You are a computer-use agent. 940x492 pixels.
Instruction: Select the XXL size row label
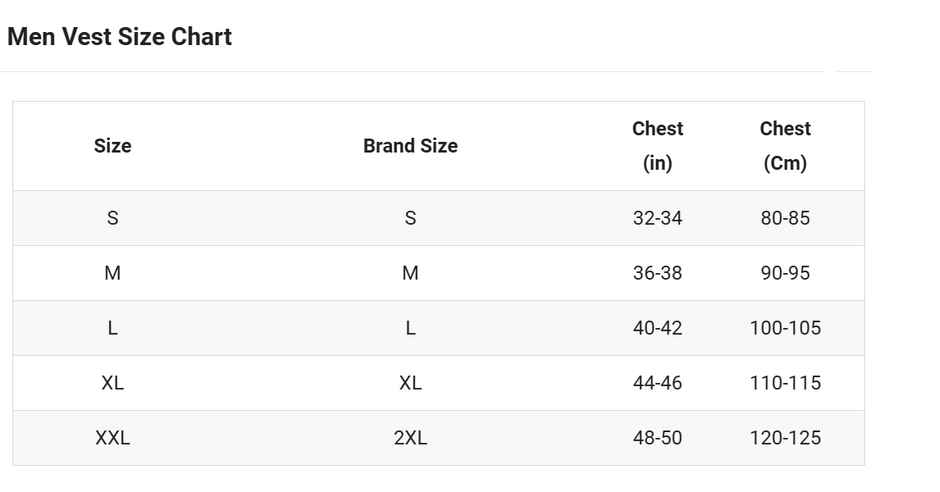point(112,438)
